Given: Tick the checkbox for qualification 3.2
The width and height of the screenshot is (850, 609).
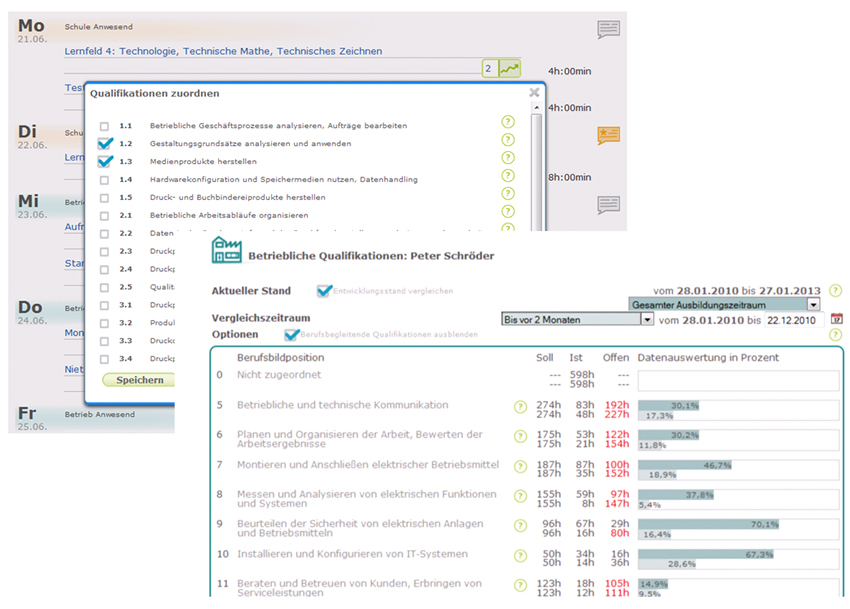Looking at the screenshot, I should pos(104,323).
